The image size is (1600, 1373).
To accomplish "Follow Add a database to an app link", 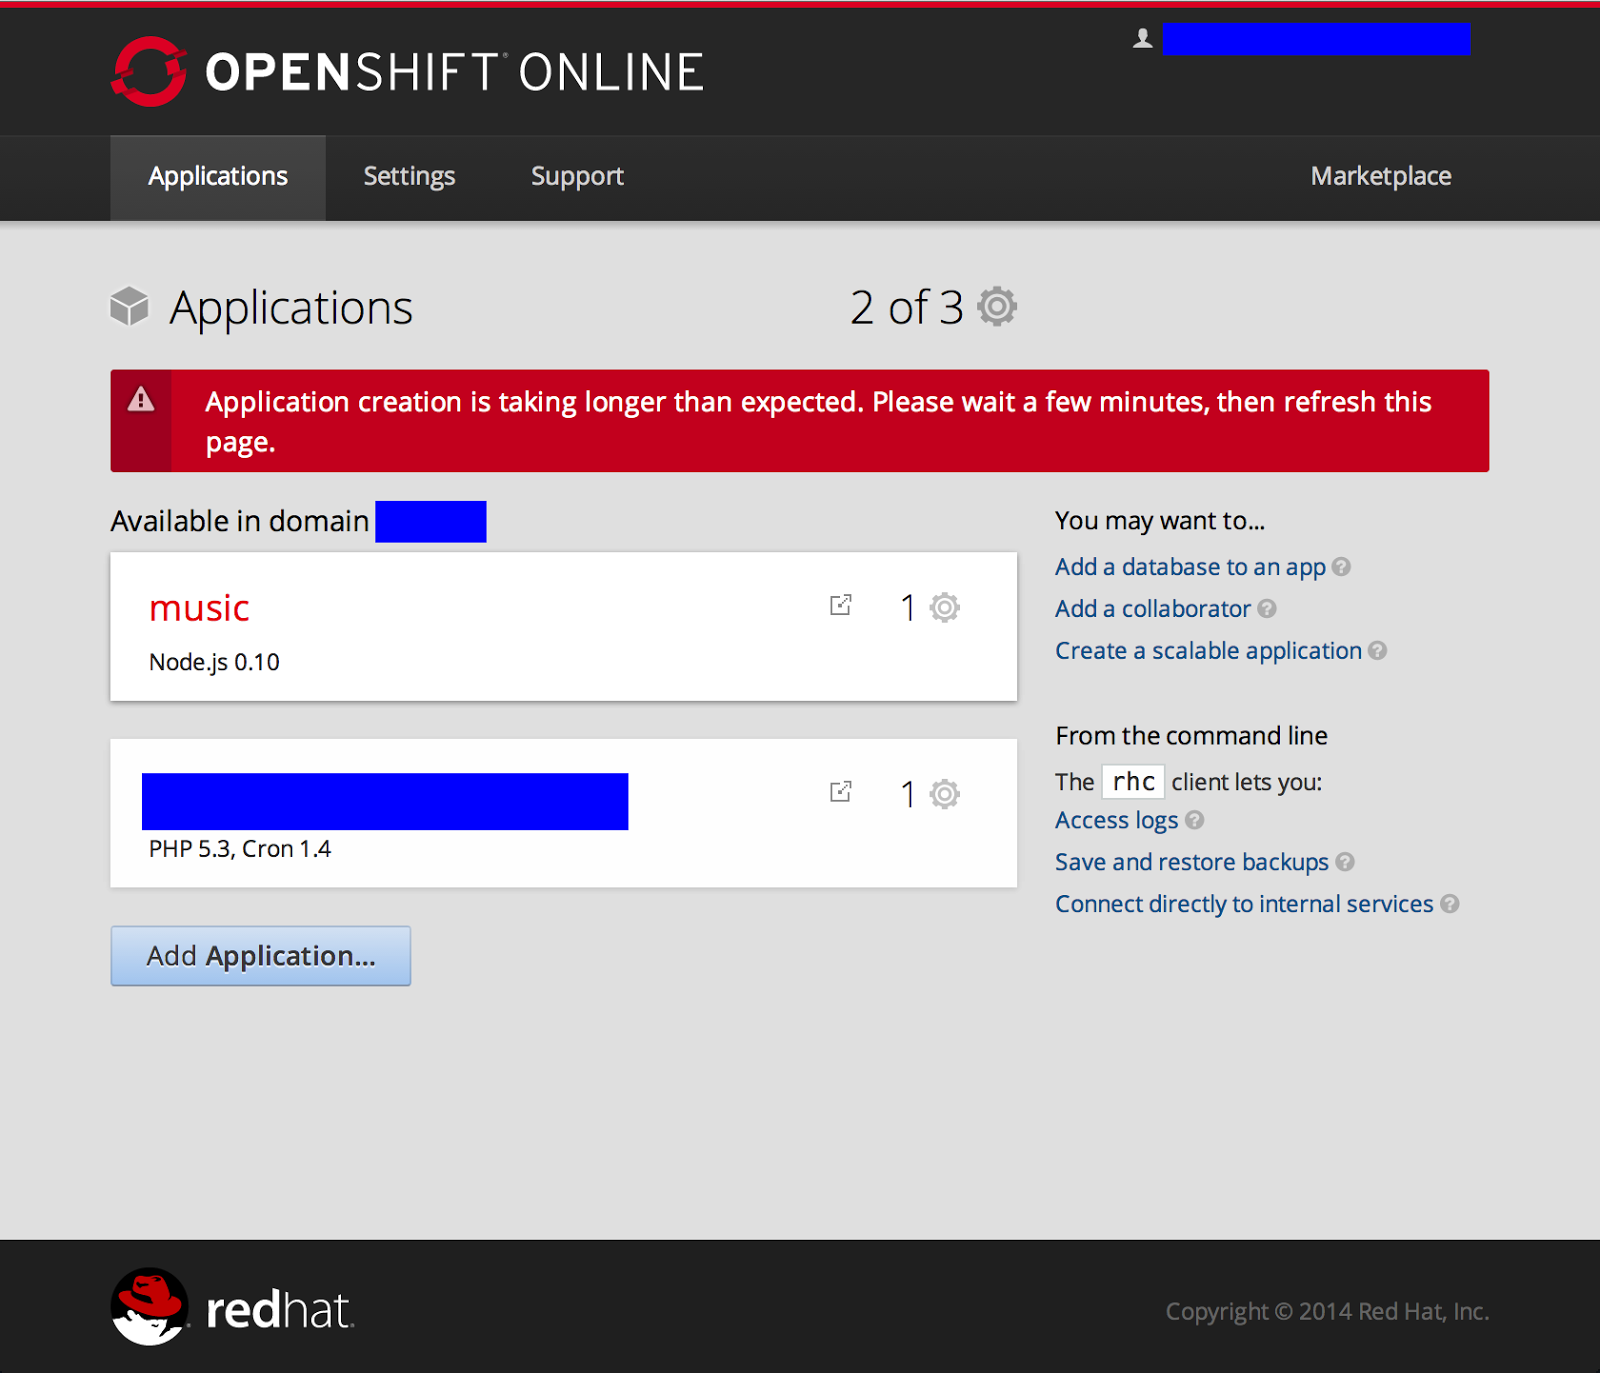I will click(1190, 567).
